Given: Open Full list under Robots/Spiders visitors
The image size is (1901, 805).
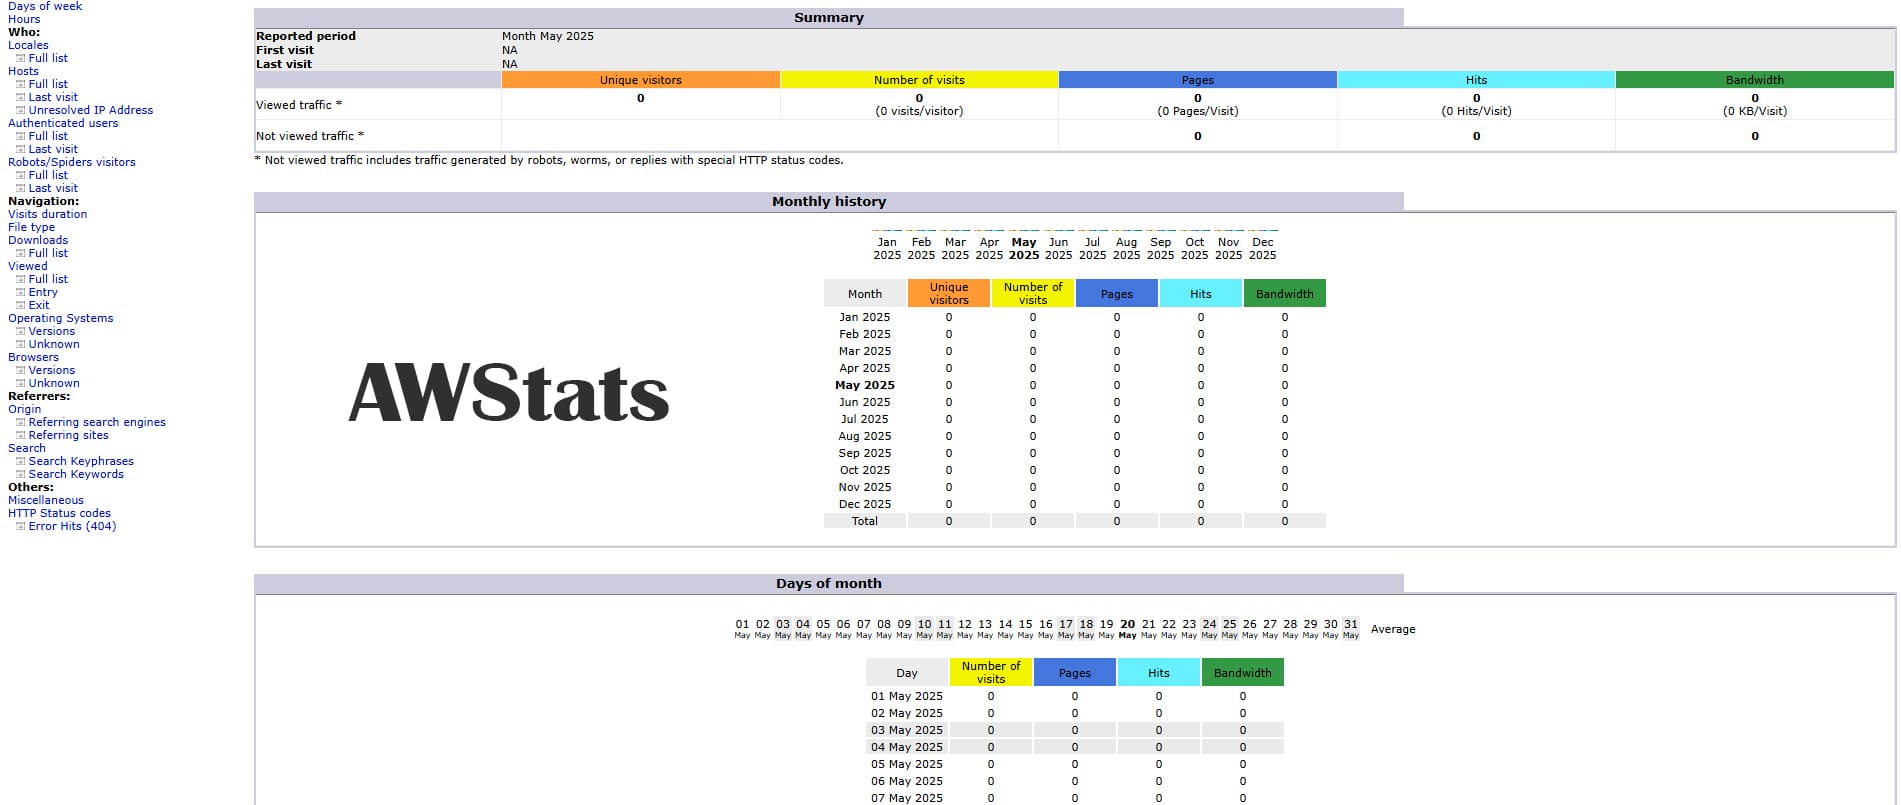Looking at the screenshot, I should (x=48, y=175).
